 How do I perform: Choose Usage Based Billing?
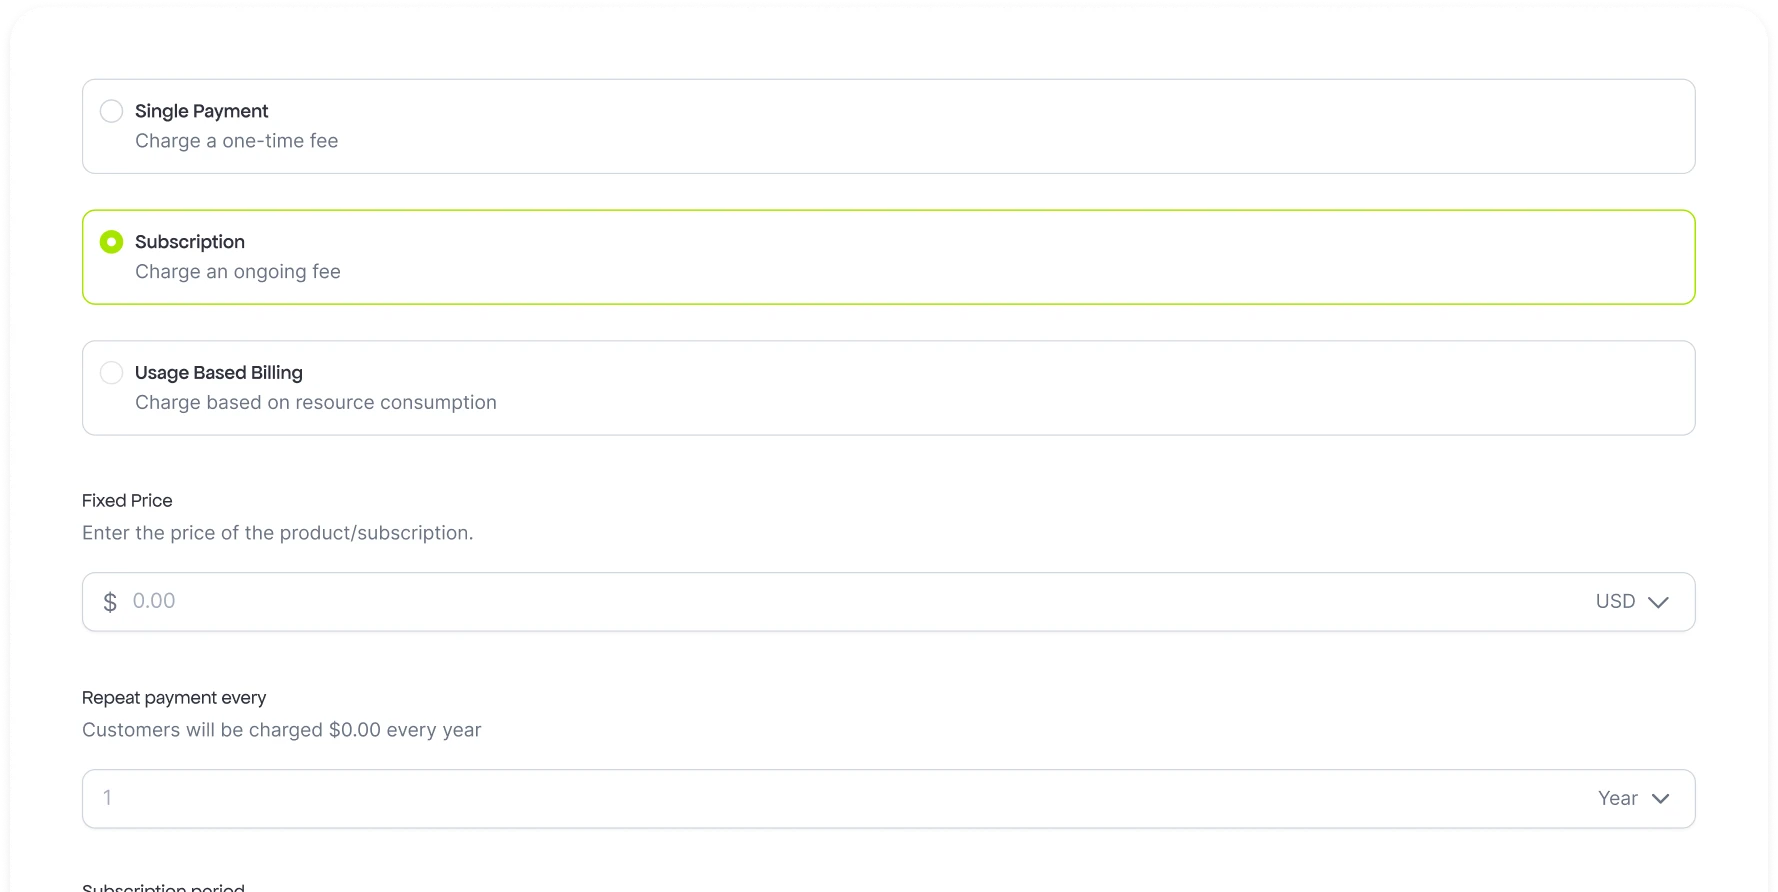[111, 372]
